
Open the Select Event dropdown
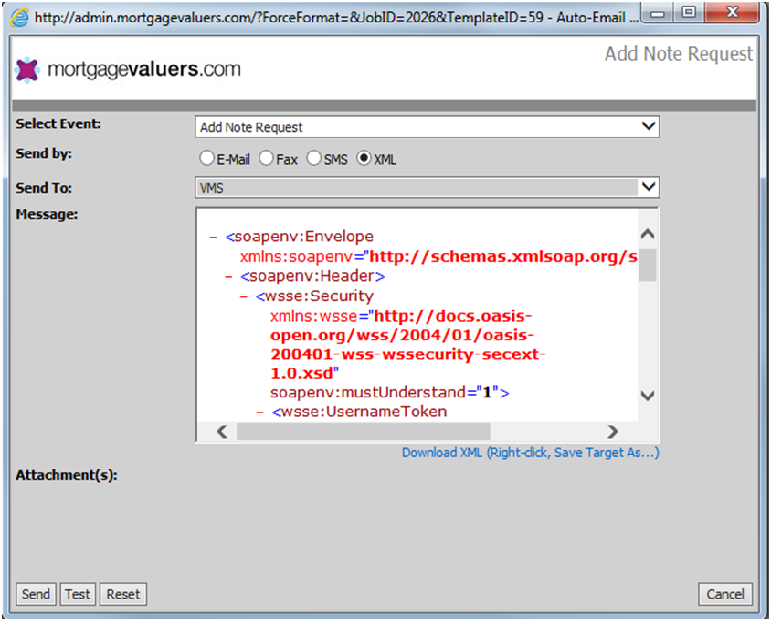point(427,127)
